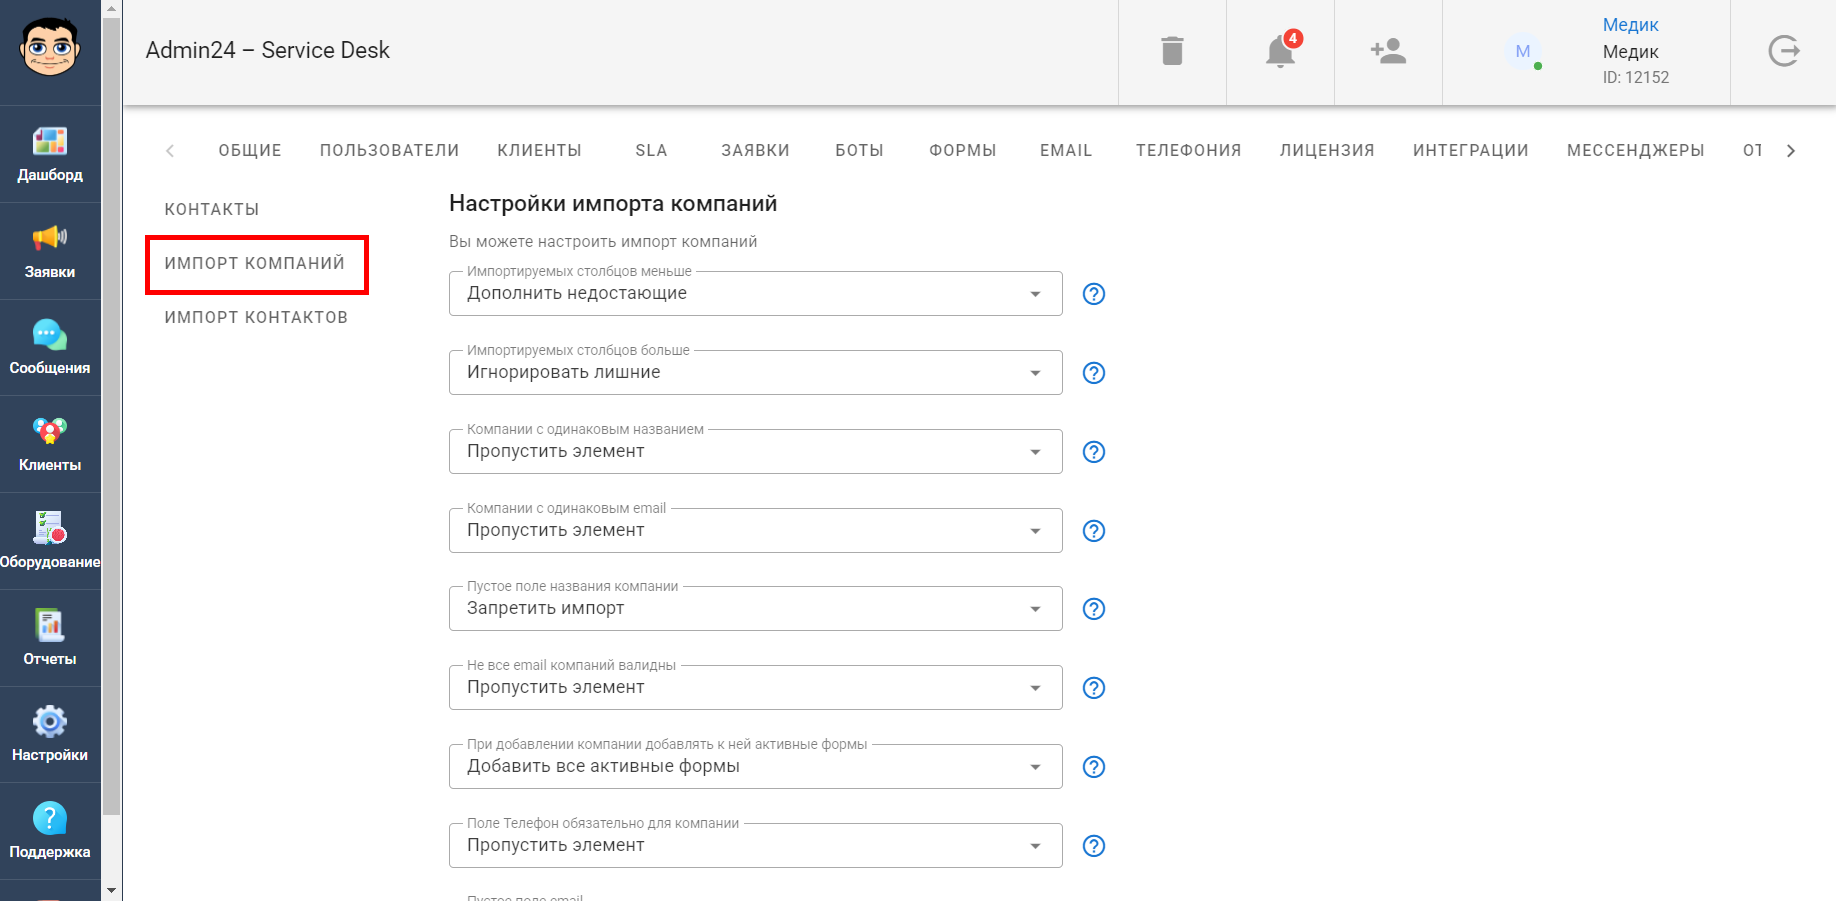The image size is (1836, 901).
Task: Open the Dashboard (Дашборд) sidebar icon
Action: pyautogui.click(x=50, y=154)
